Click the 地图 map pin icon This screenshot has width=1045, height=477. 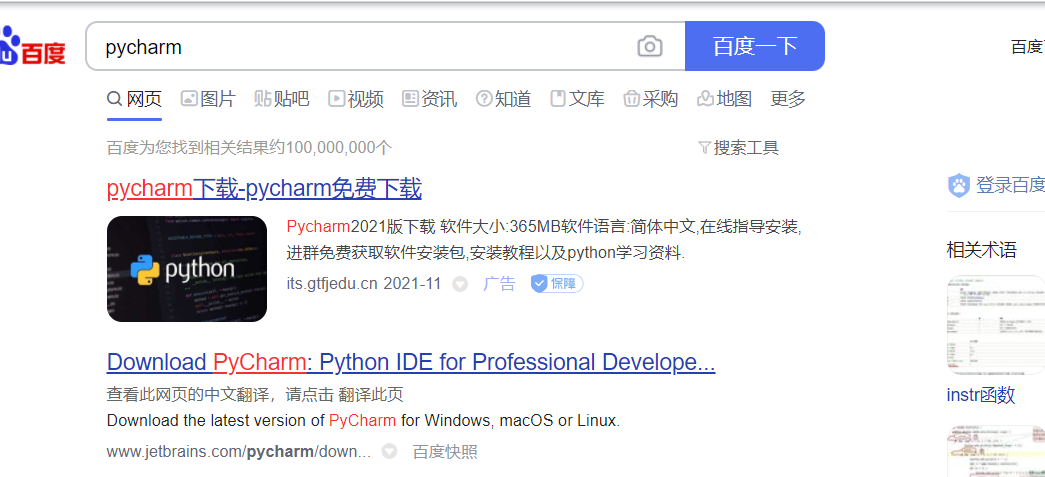pos(705,99)
